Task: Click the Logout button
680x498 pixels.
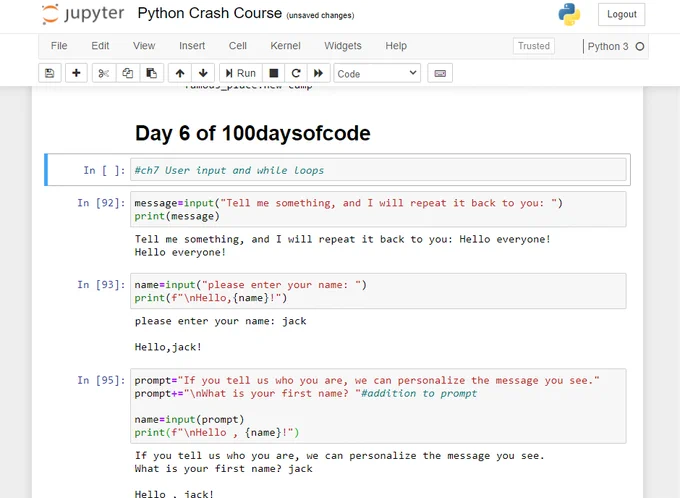Action: click(x=621, y=14)
